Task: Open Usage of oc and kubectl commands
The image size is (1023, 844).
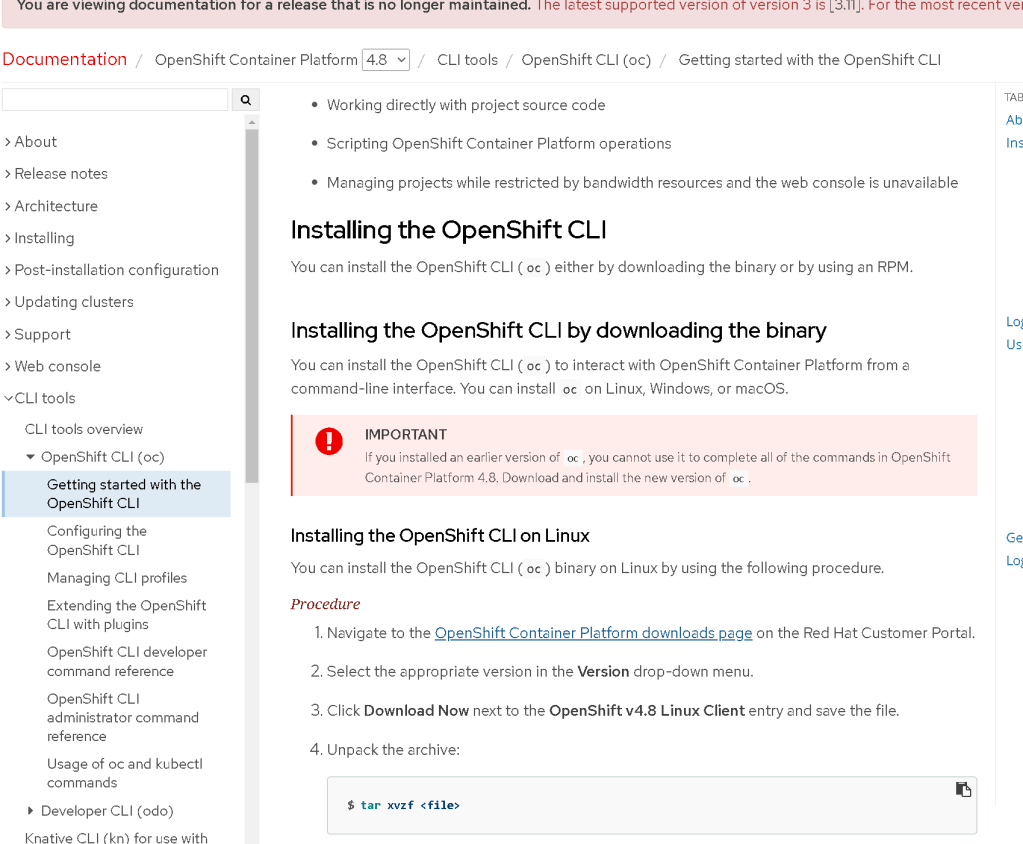Action: [125, 773]
